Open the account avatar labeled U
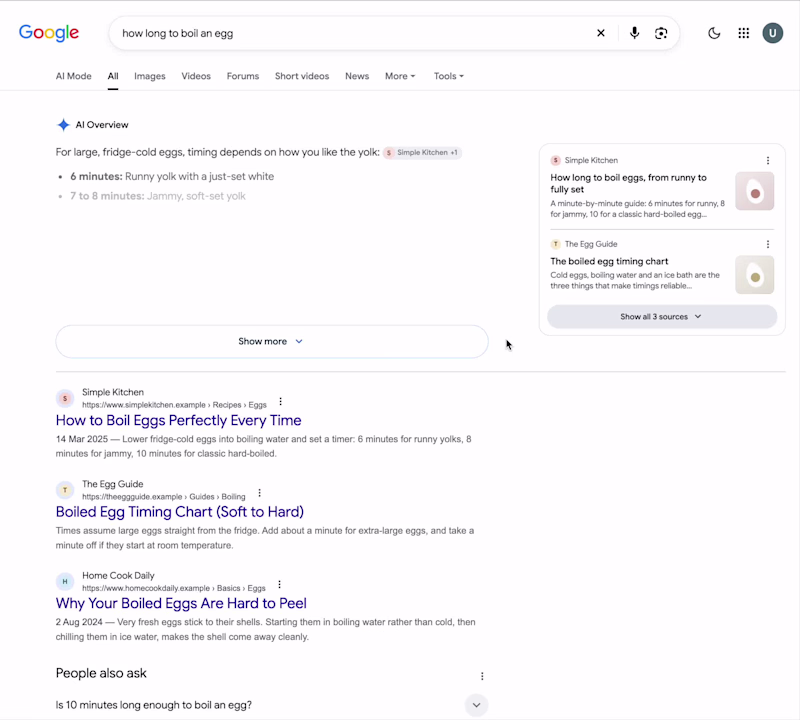 [772, 33]
